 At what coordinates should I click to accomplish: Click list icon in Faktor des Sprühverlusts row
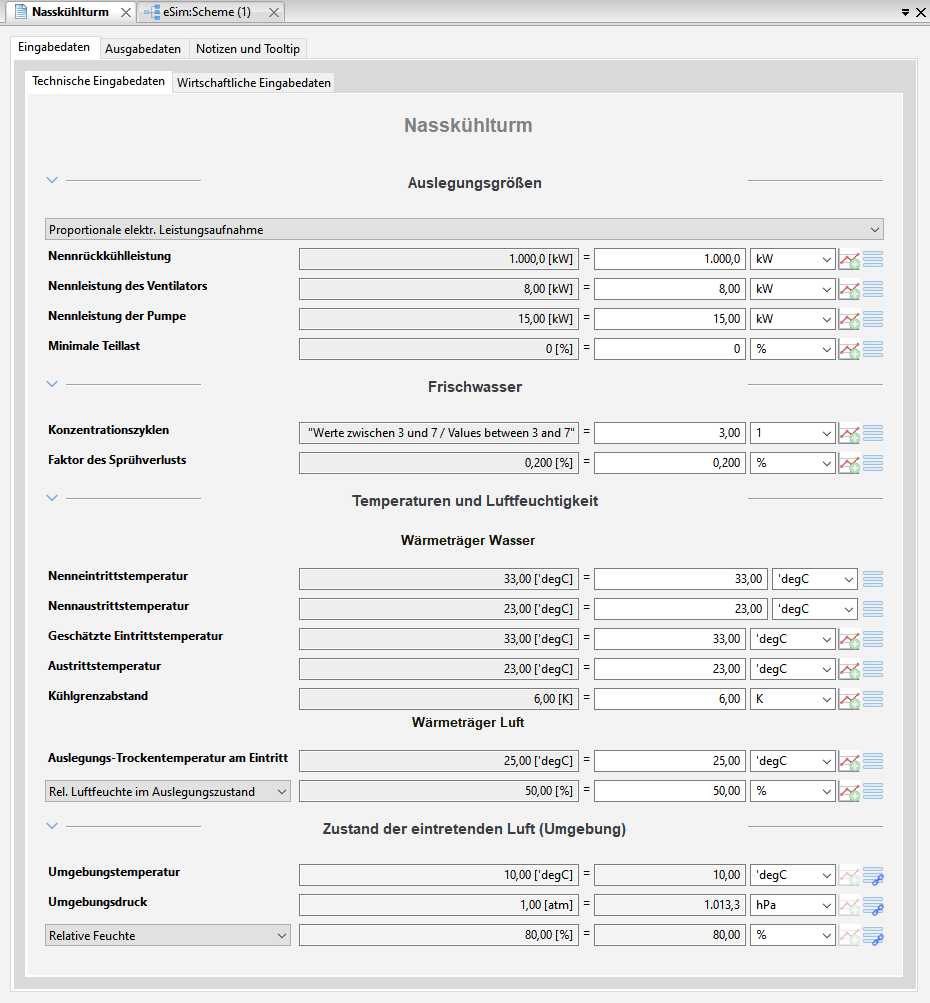873,464
